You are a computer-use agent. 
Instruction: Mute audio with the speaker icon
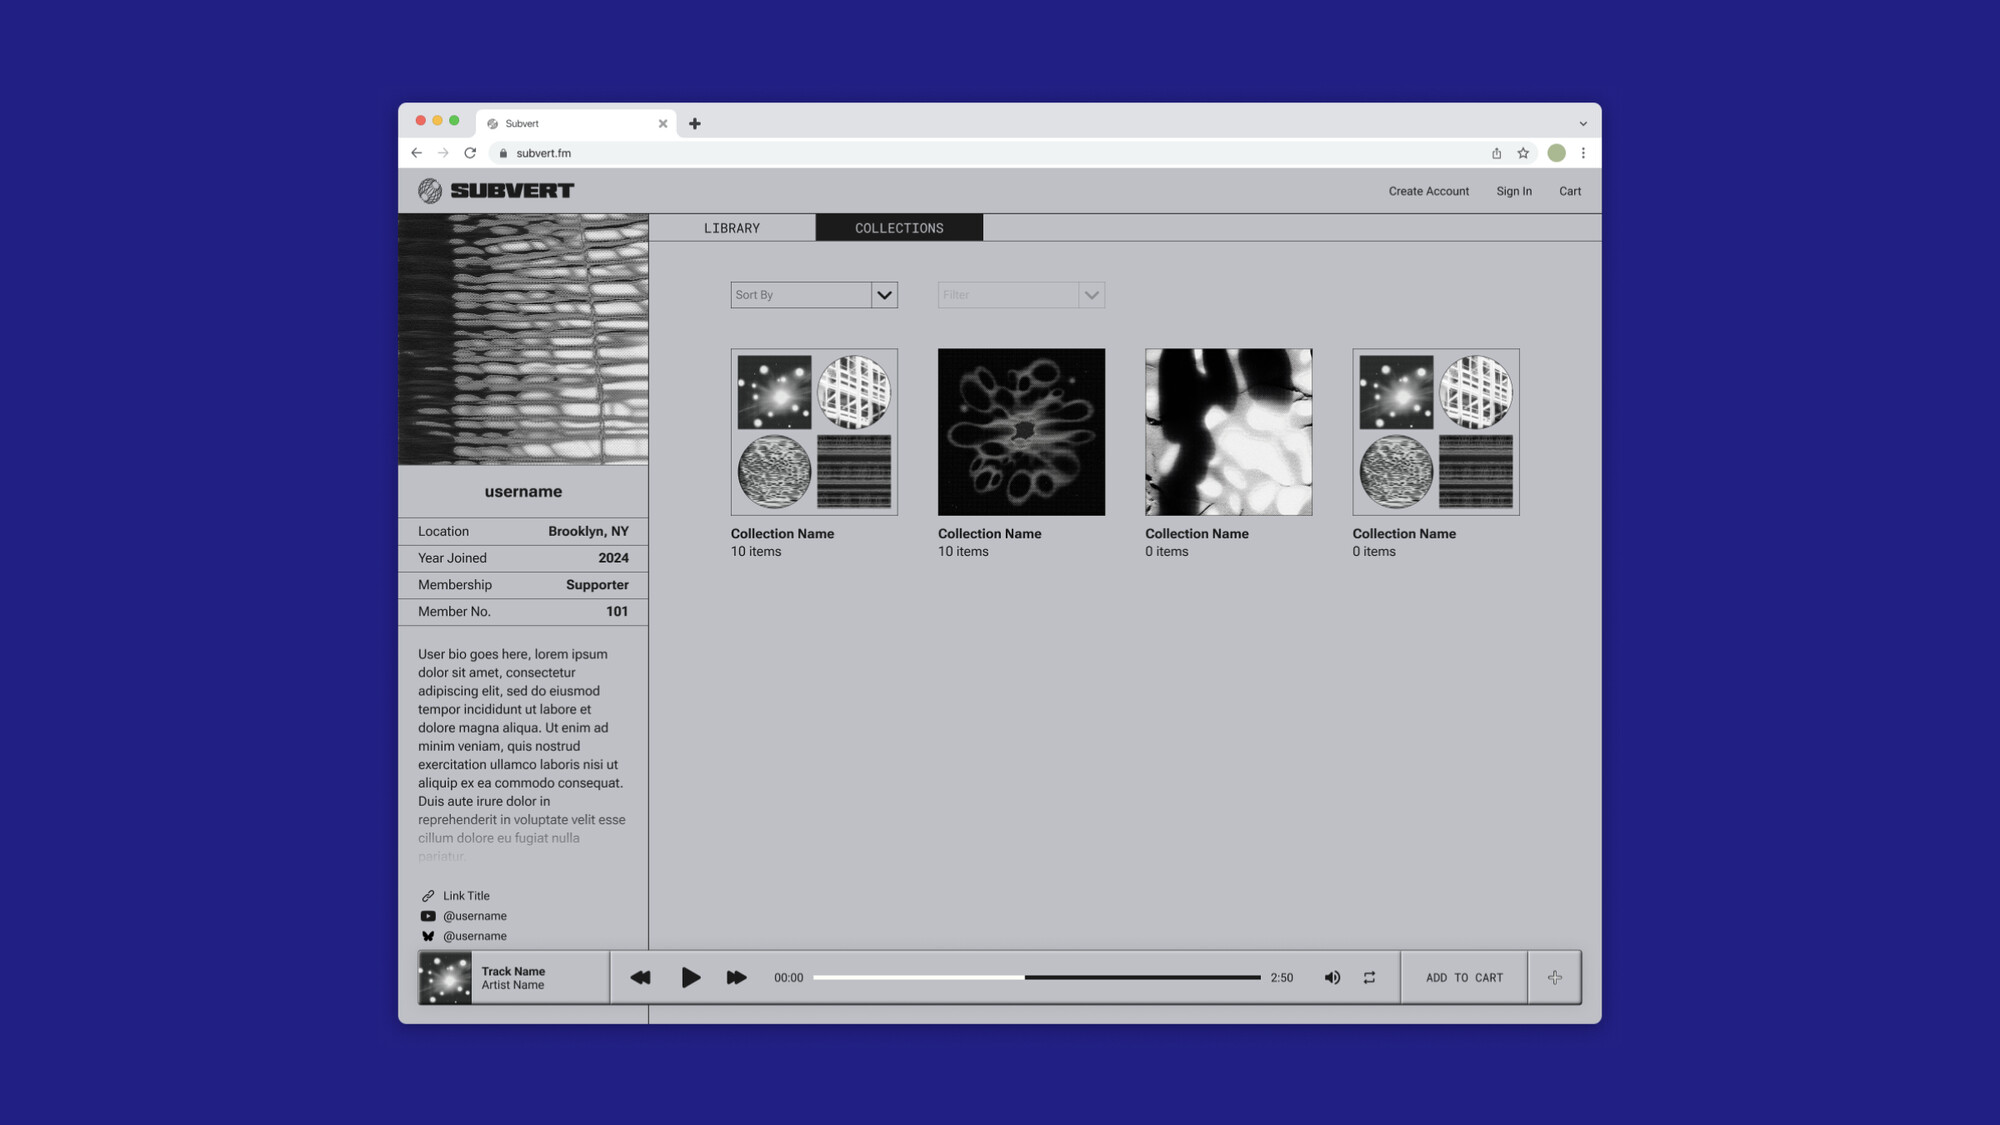tap(1332, 977)
